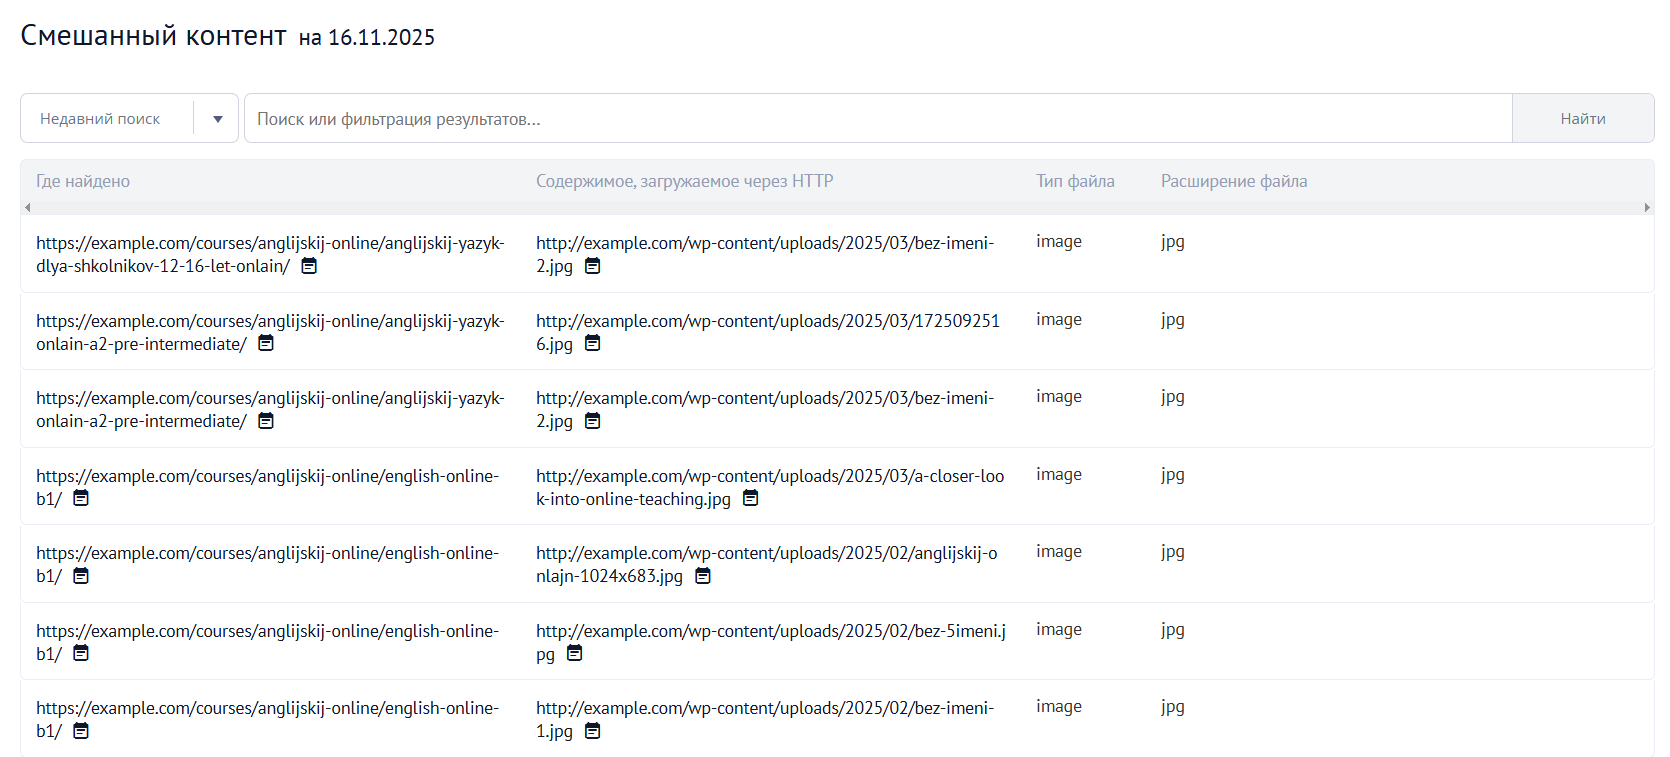Click the bez-imeni-2.jpg icon in the dlya-shkolnikov row
The image size is (1670, 757).
point(593,266)
